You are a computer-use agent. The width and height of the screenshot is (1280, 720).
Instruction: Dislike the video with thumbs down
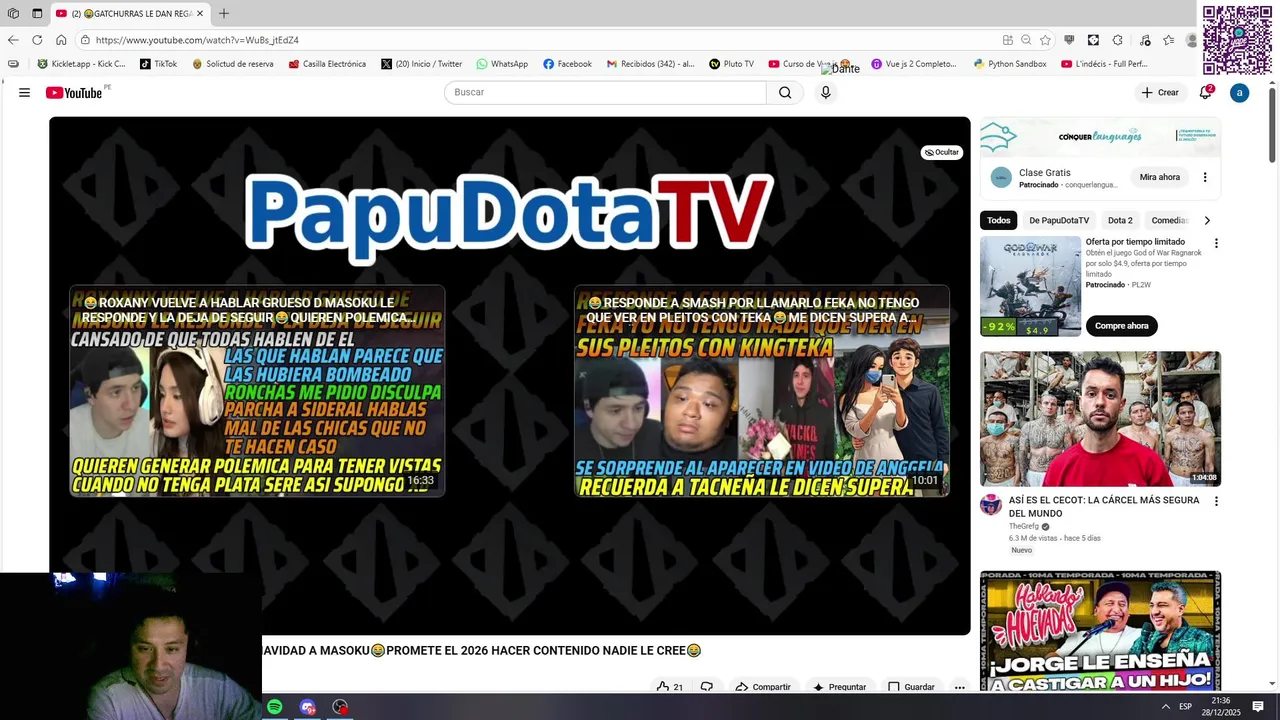click(x=707, y=687)
